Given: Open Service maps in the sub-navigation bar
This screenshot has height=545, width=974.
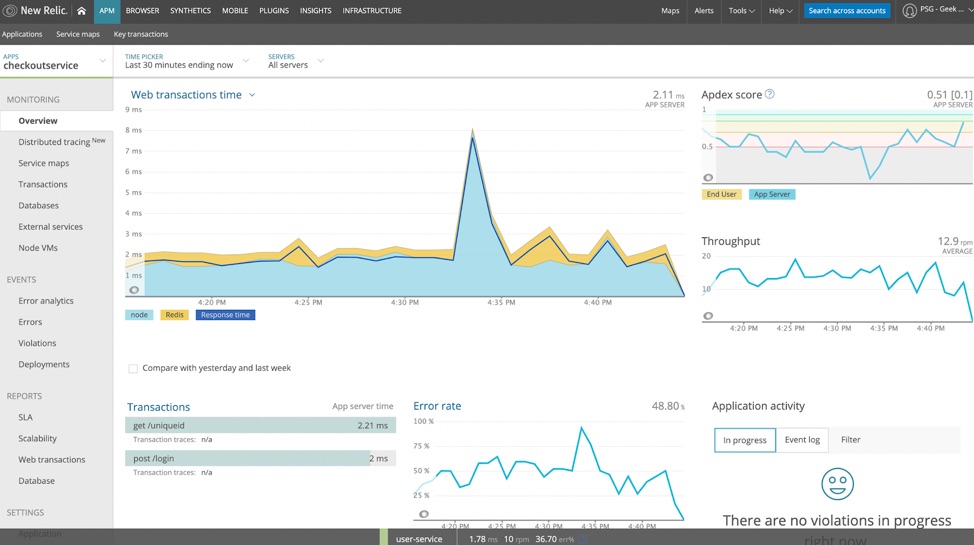Looking at the screenshot, I should tap(78, 34).
